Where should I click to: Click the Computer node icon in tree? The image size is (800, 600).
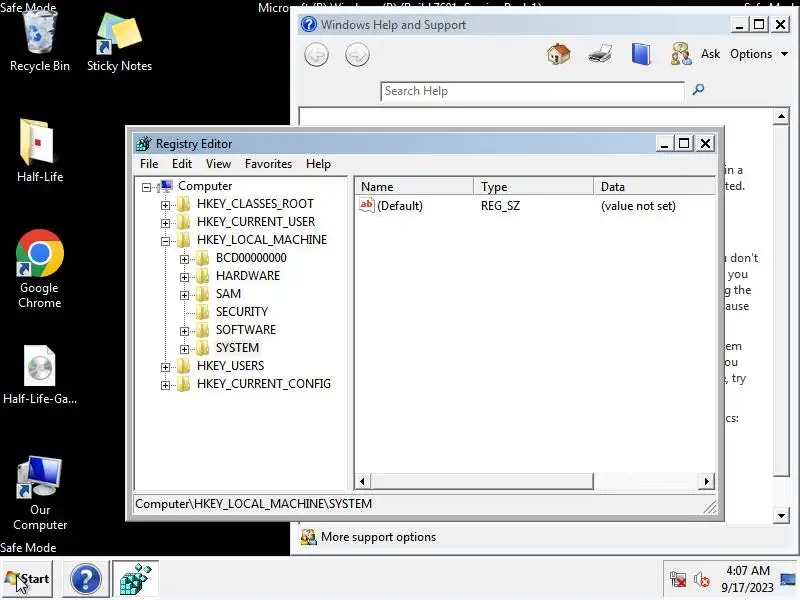pyautogui.click(x=166, y=186)
